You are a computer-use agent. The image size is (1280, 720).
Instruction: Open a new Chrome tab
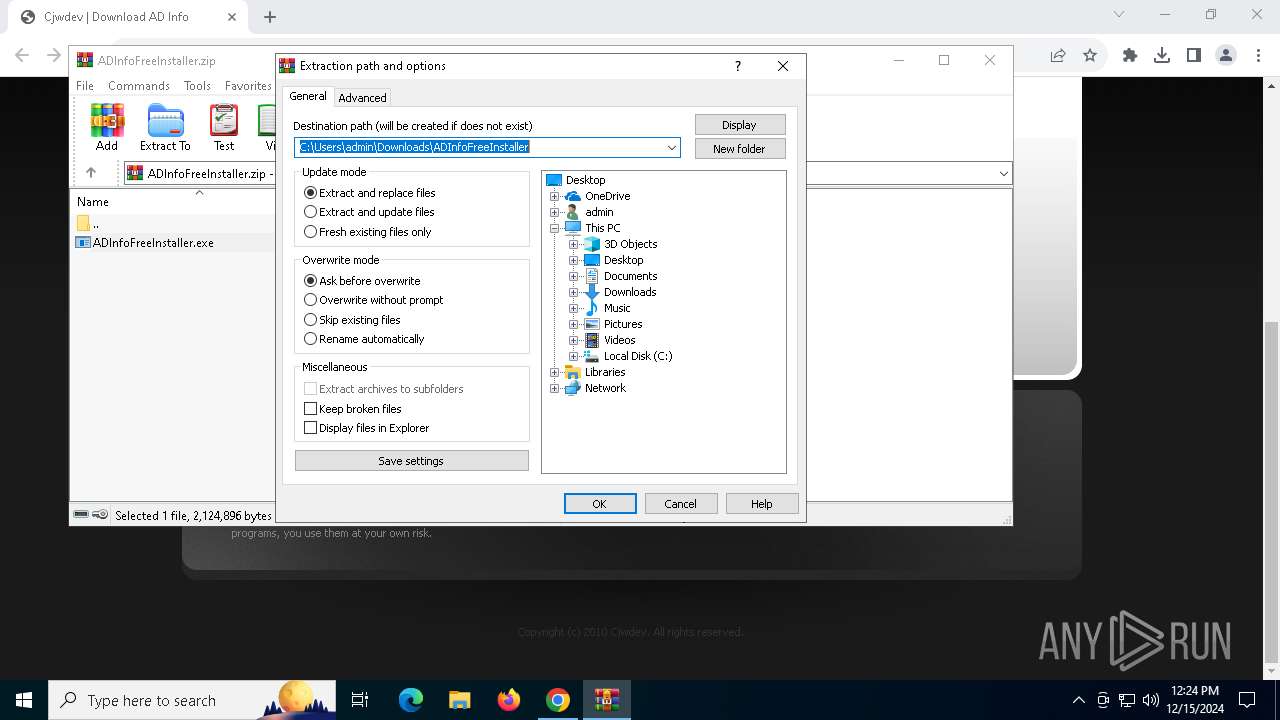(270, 16)
